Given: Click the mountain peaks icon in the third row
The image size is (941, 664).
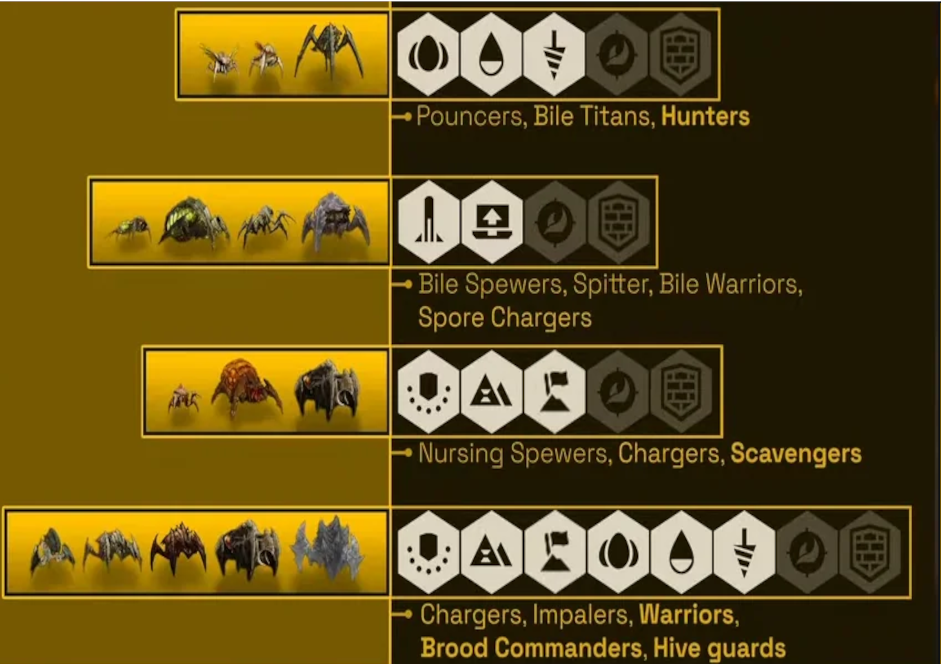Looking at the screenshot, I should click(x=492, y=392).
